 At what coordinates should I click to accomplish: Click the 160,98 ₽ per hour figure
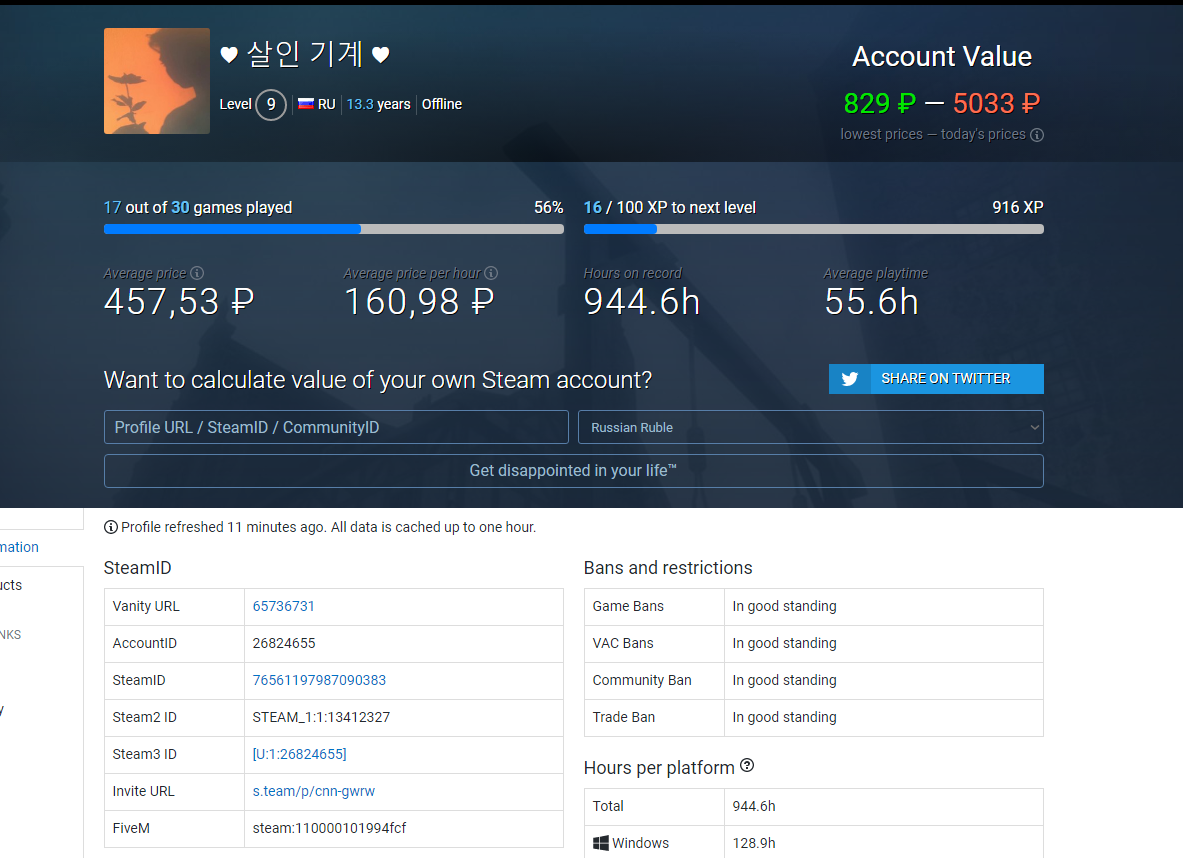click(x=419, y=303)
